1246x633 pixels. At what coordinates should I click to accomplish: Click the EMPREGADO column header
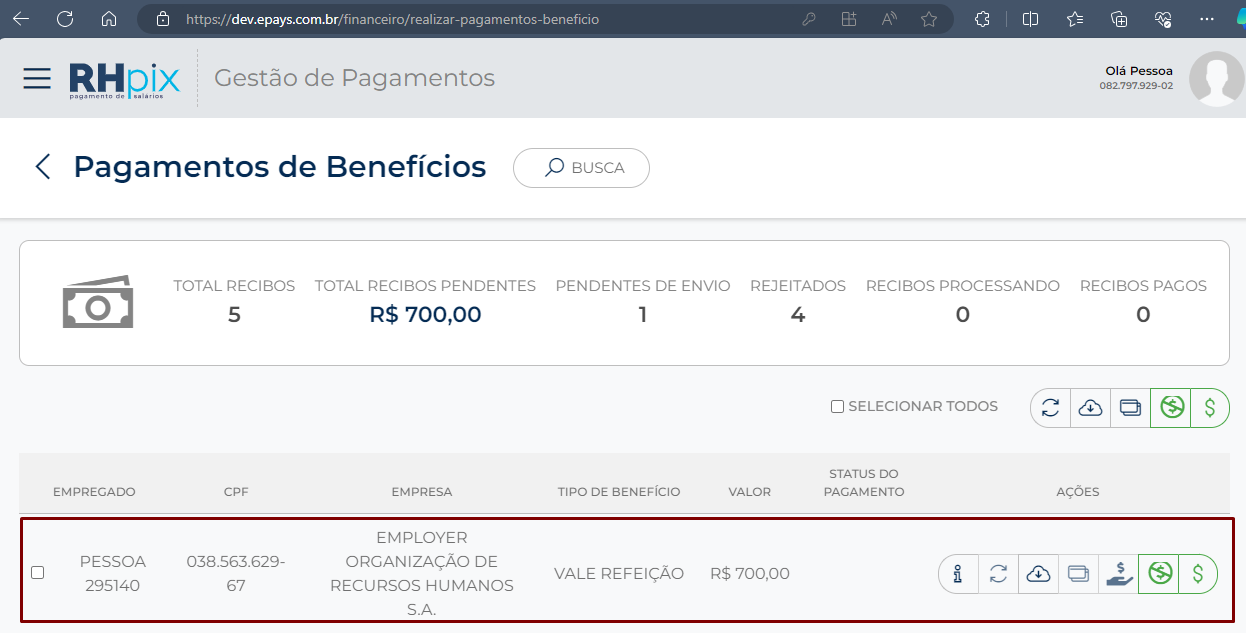click(x=94, y=492)
